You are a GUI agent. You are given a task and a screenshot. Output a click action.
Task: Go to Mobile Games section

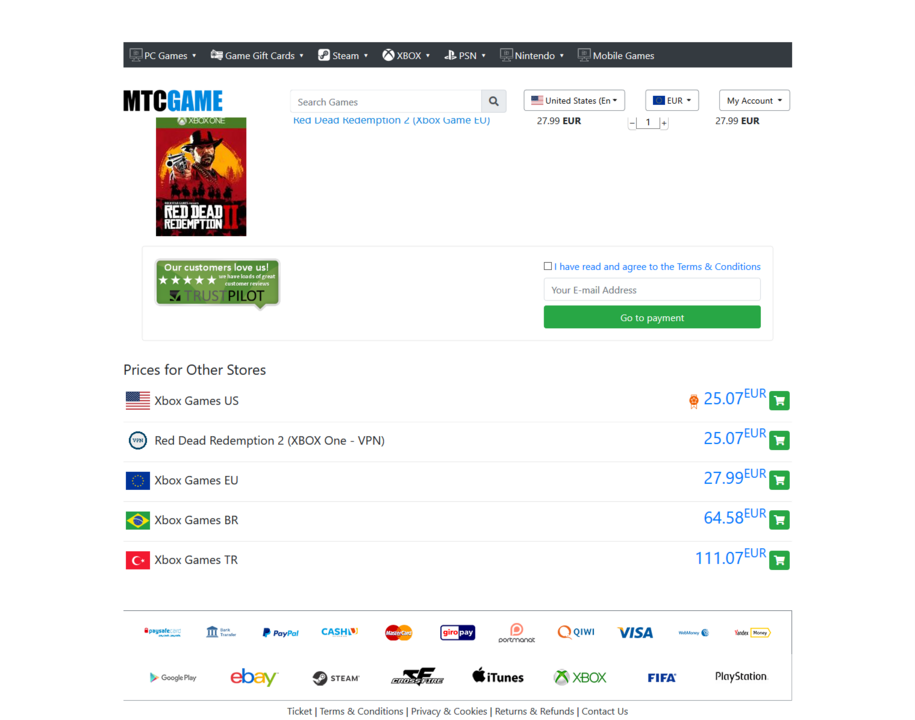click(616, 55)
